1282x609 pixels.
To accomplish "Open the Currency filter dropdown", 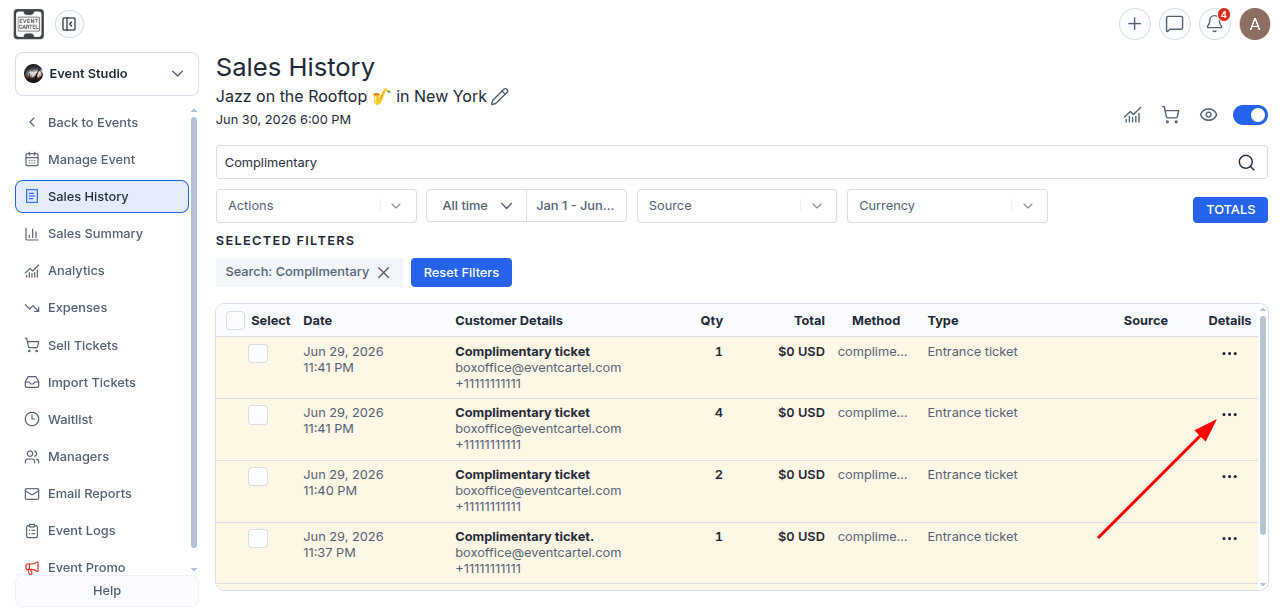I will pyautogui.click(x=947, y=206).
